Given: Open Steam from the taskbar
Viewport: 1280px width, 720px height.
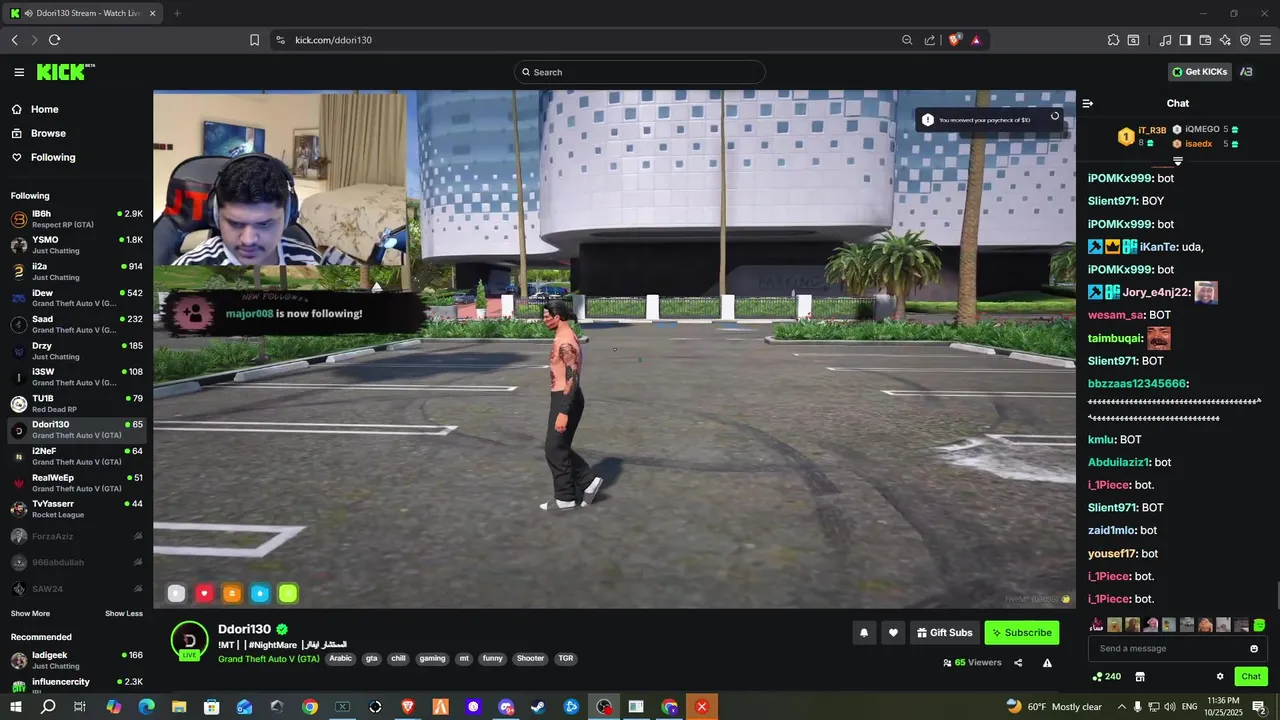Looking at the screenshot, I should point(538,707).
